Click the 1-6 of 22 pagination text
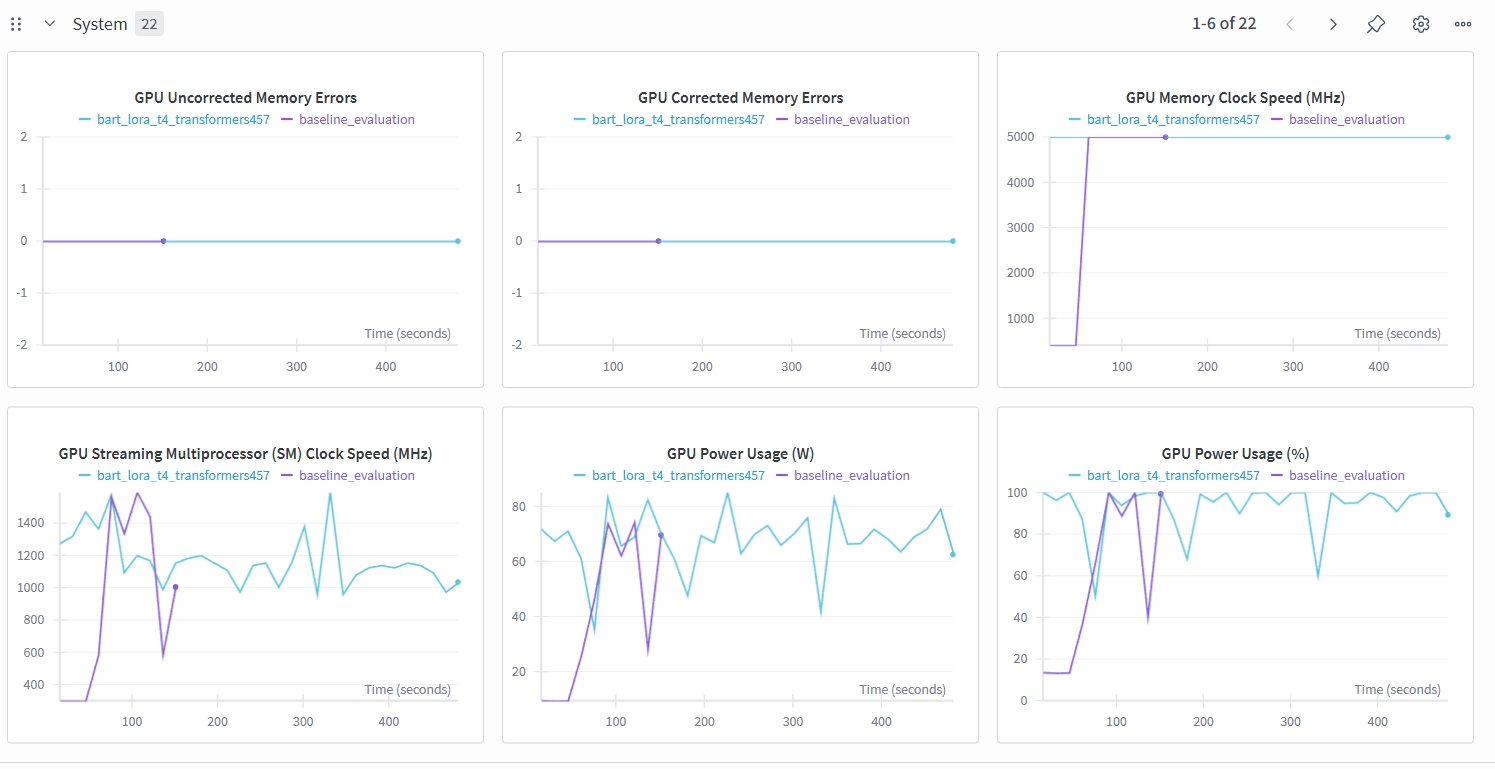The height and width of the screenshot is (769, 1495). 1223,24
